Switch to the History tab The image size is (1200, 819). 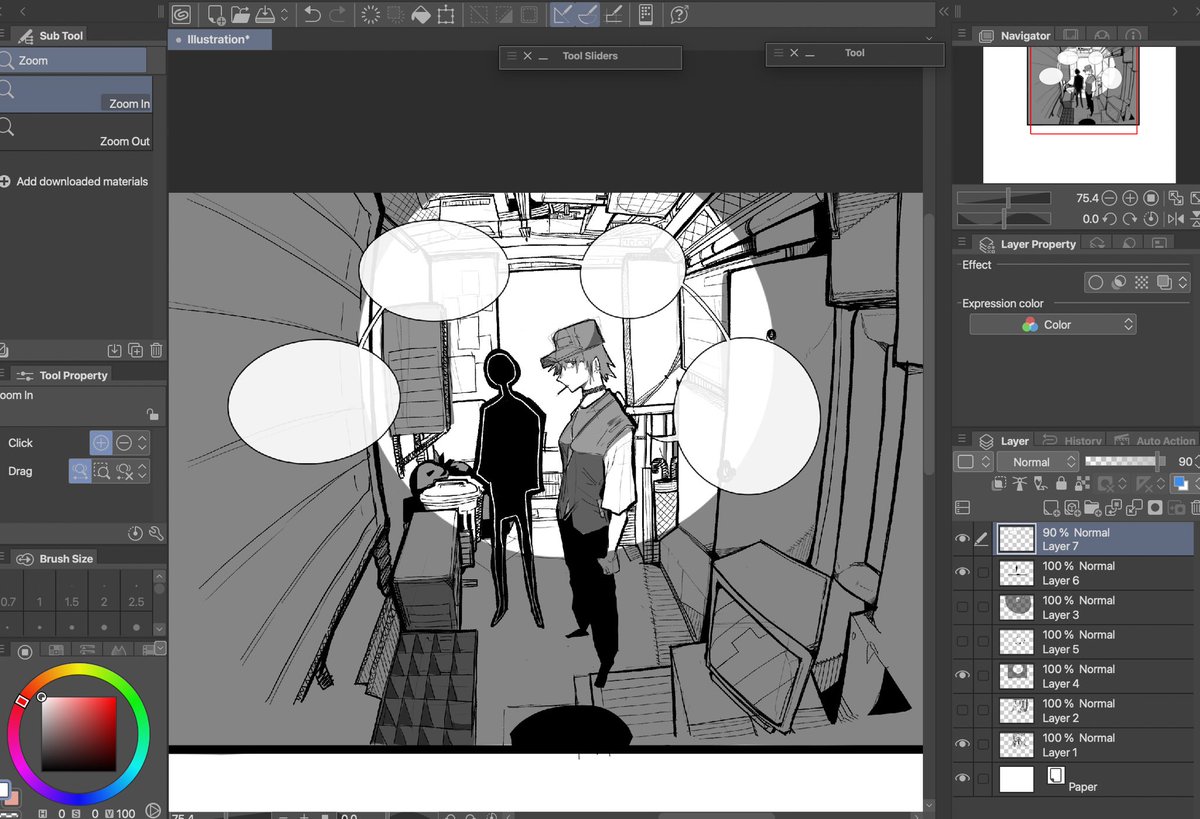[x=1073, y=440]
